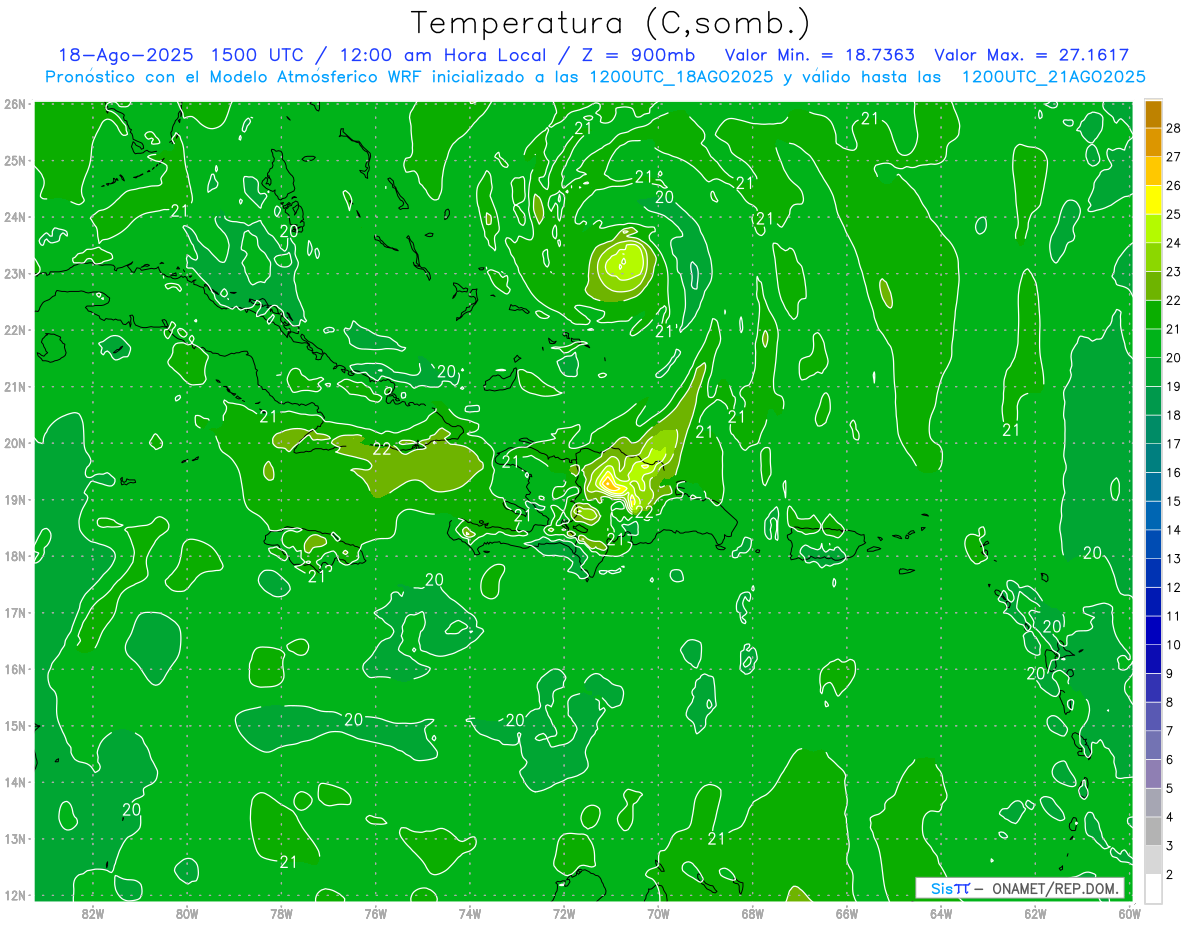This screenshot has height=927, width=1200.
Task: Click the bright yellow swatch on temperature scale
Action: point(1153,200)
